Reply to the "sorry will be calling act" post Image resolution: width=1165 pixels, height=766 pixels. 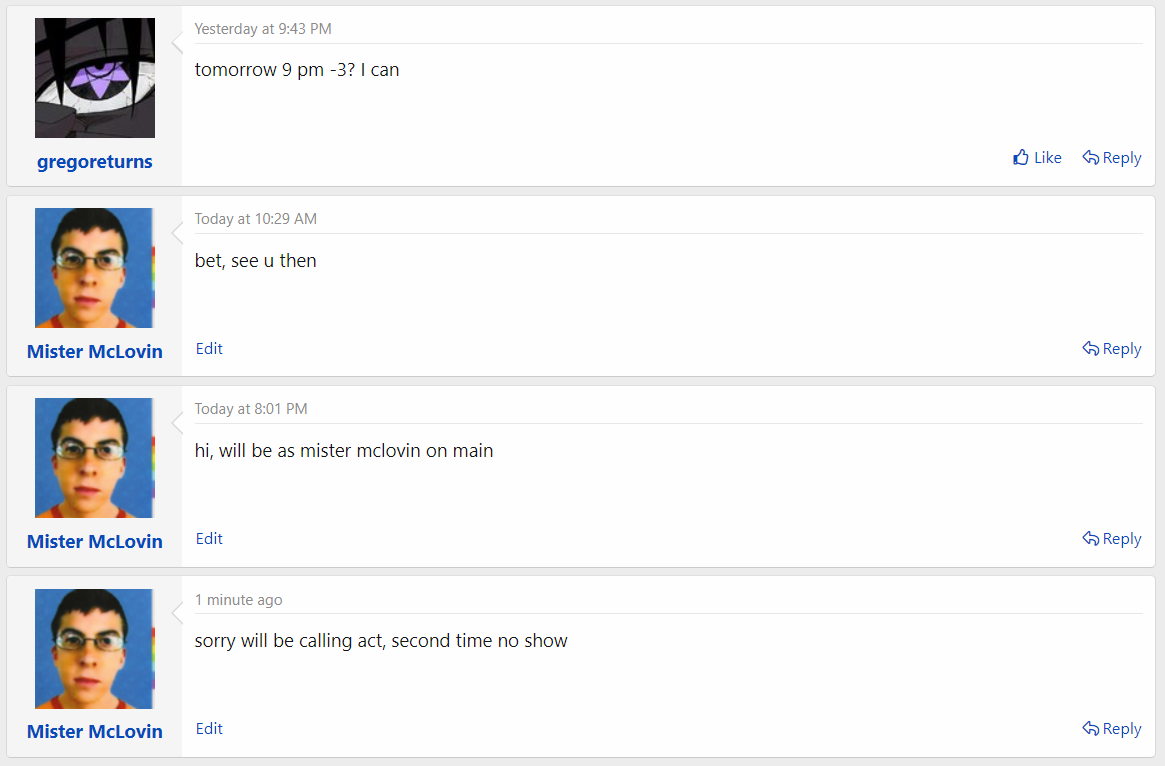(1112, 729)
